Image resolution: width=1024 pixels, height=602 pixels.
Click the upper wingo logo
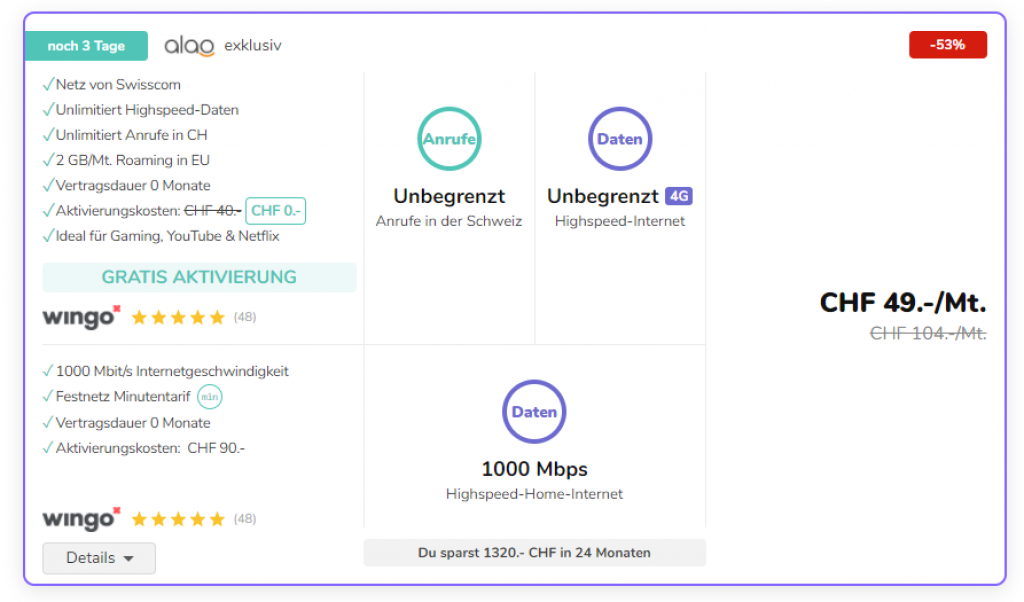pos(81,317)
